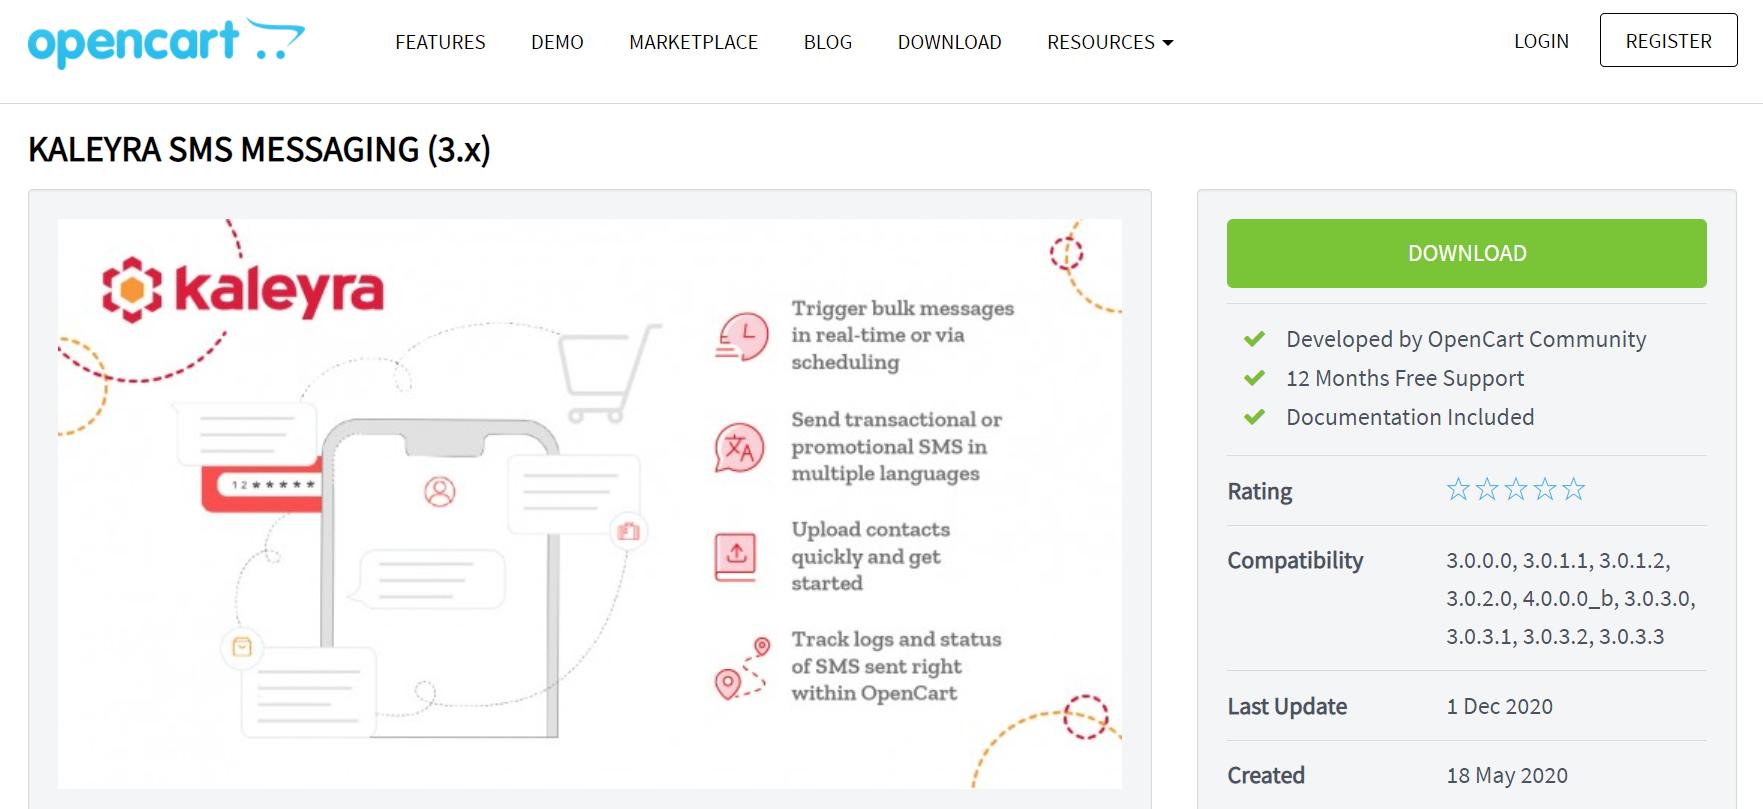Viewport: 1763px width, 809px height.
Task: Click the '1 Dec 2020' date
Action: [x=1499, y=706]
